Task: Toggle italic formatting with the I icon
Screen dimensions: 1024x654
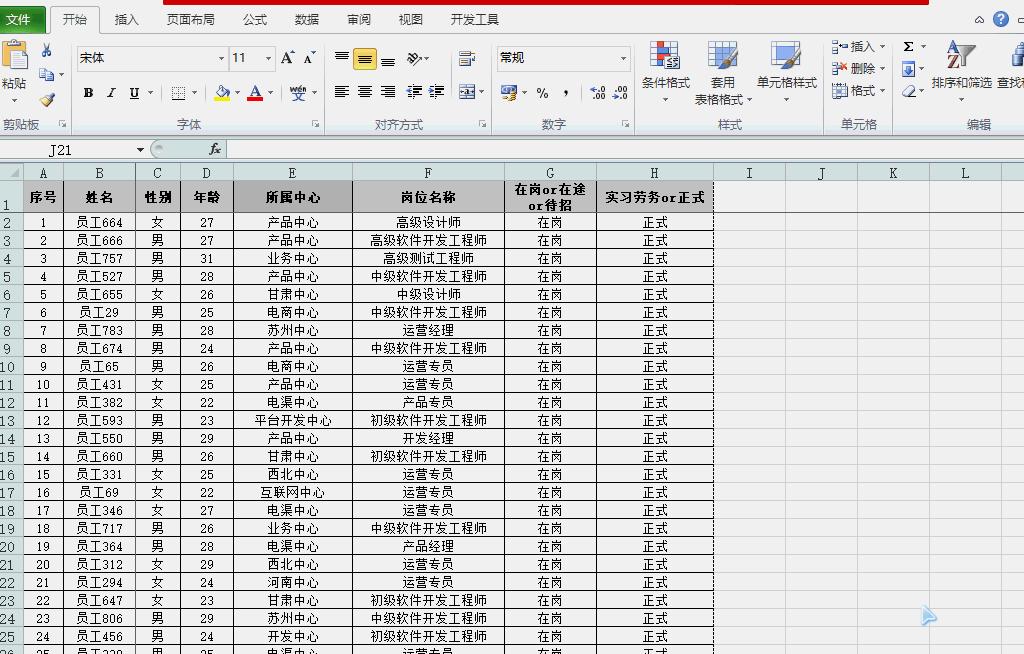Action: click(x=111, y=92)
